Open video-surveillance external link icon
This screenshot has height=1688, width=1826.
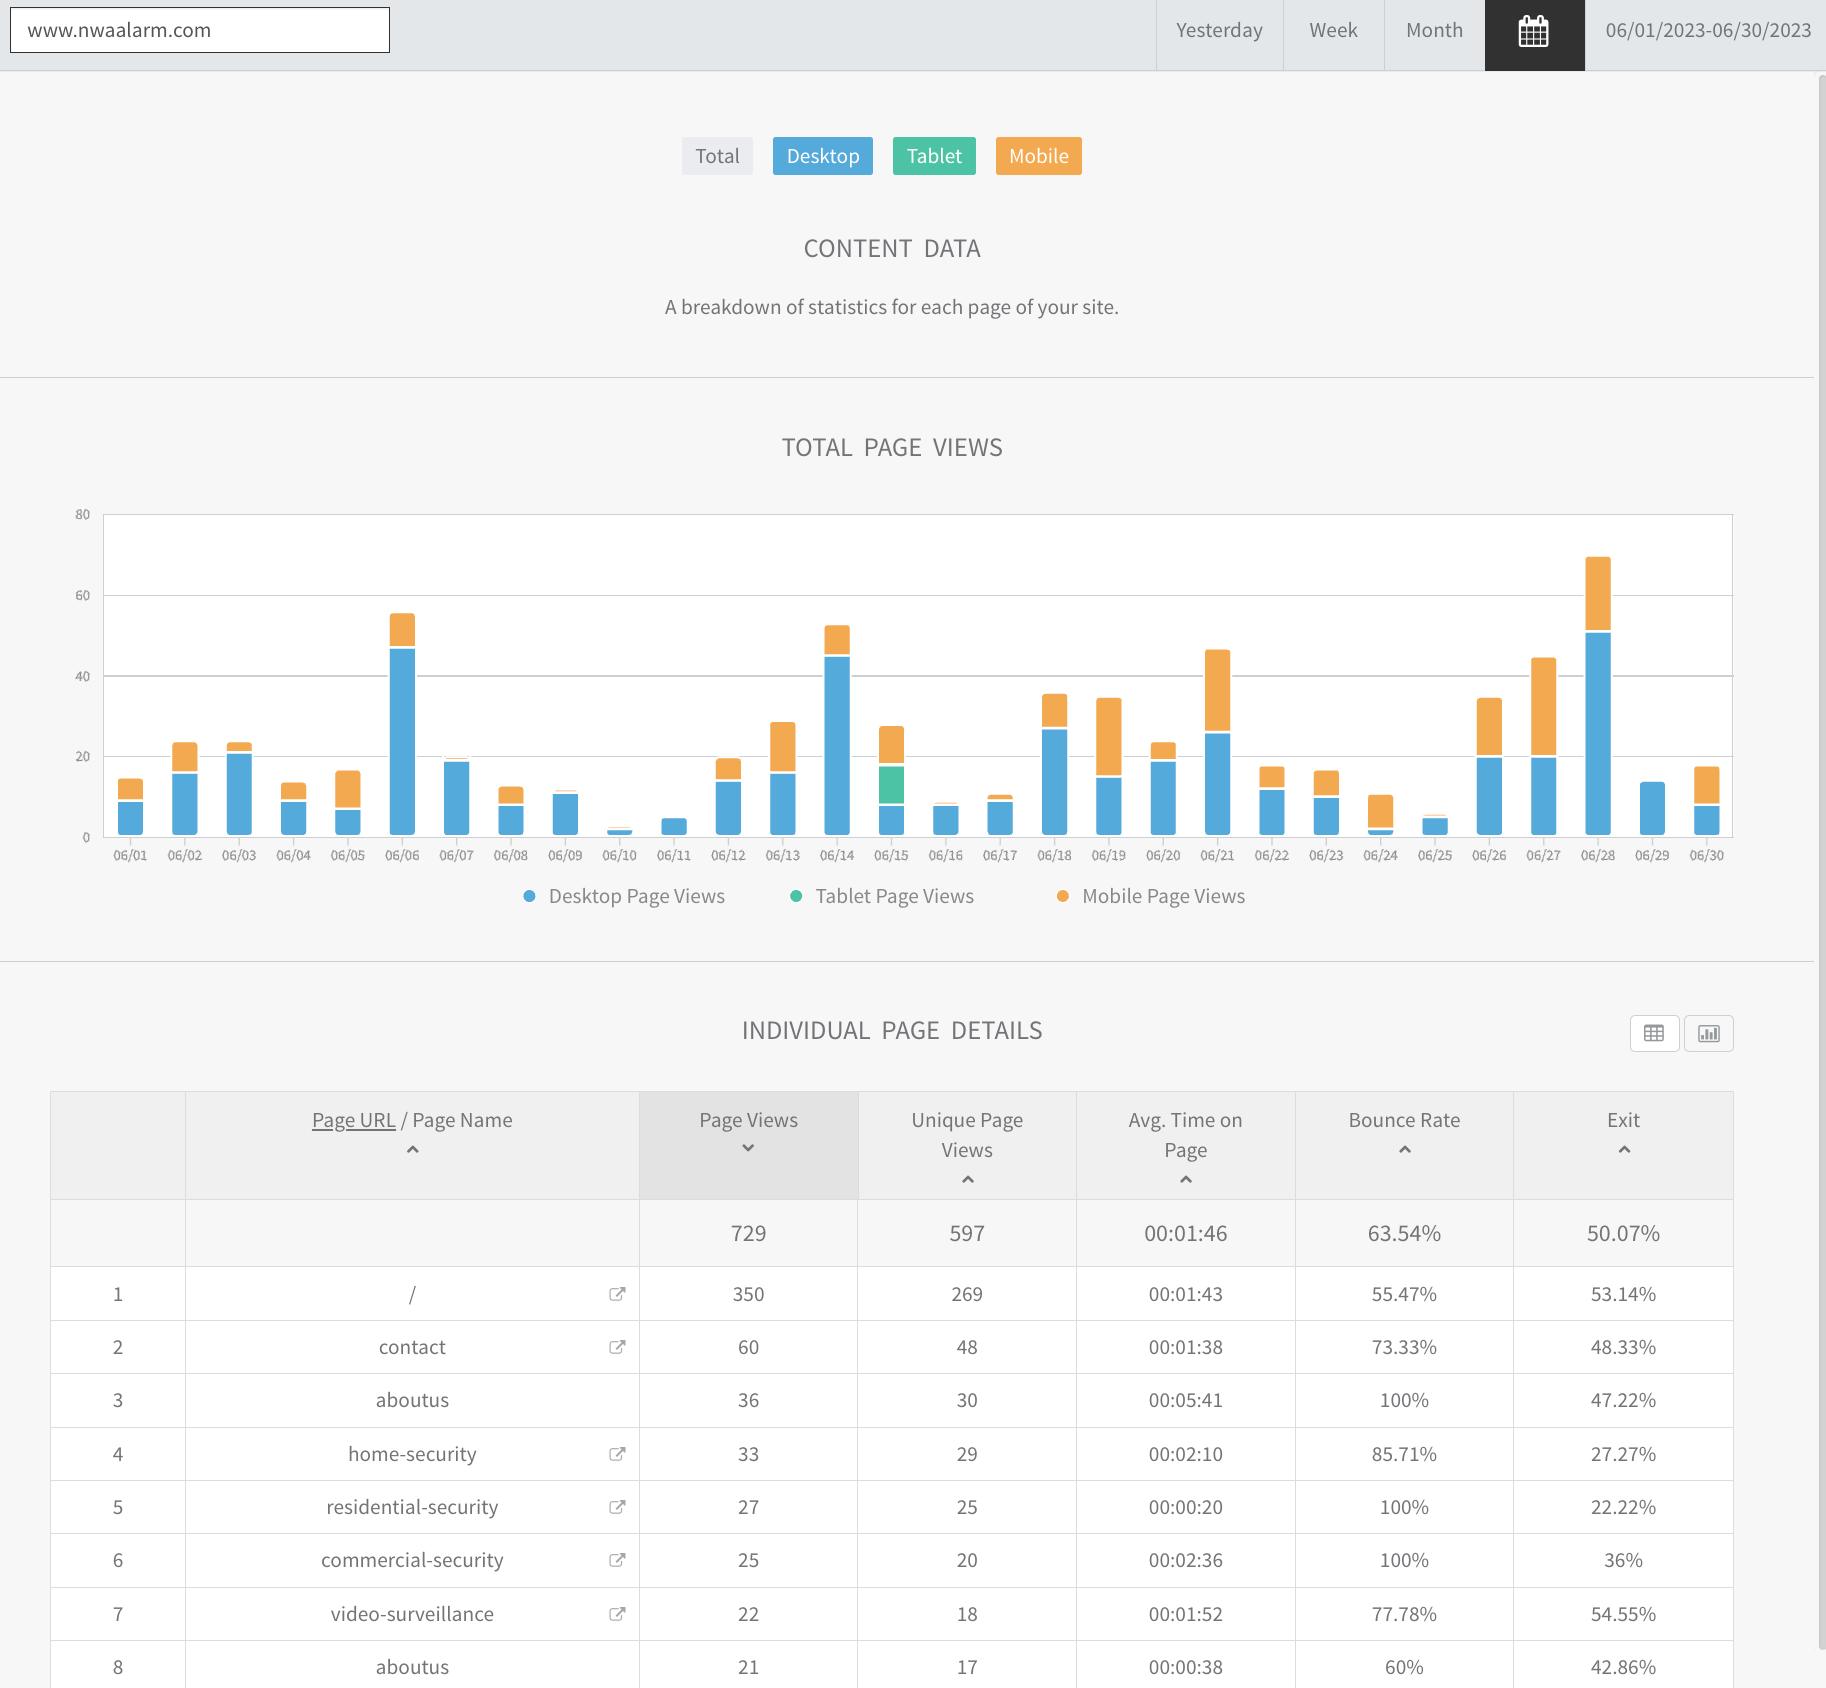(617, 1614)
